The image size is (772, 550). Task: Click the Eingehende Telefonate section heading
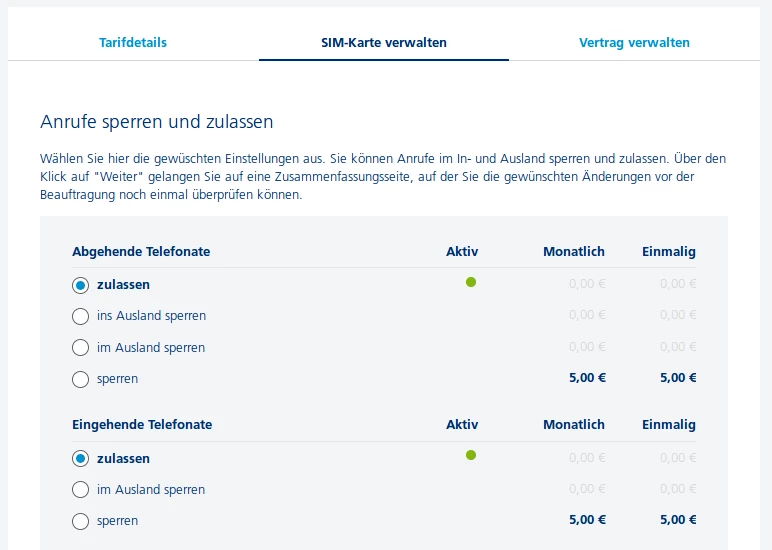142,425
